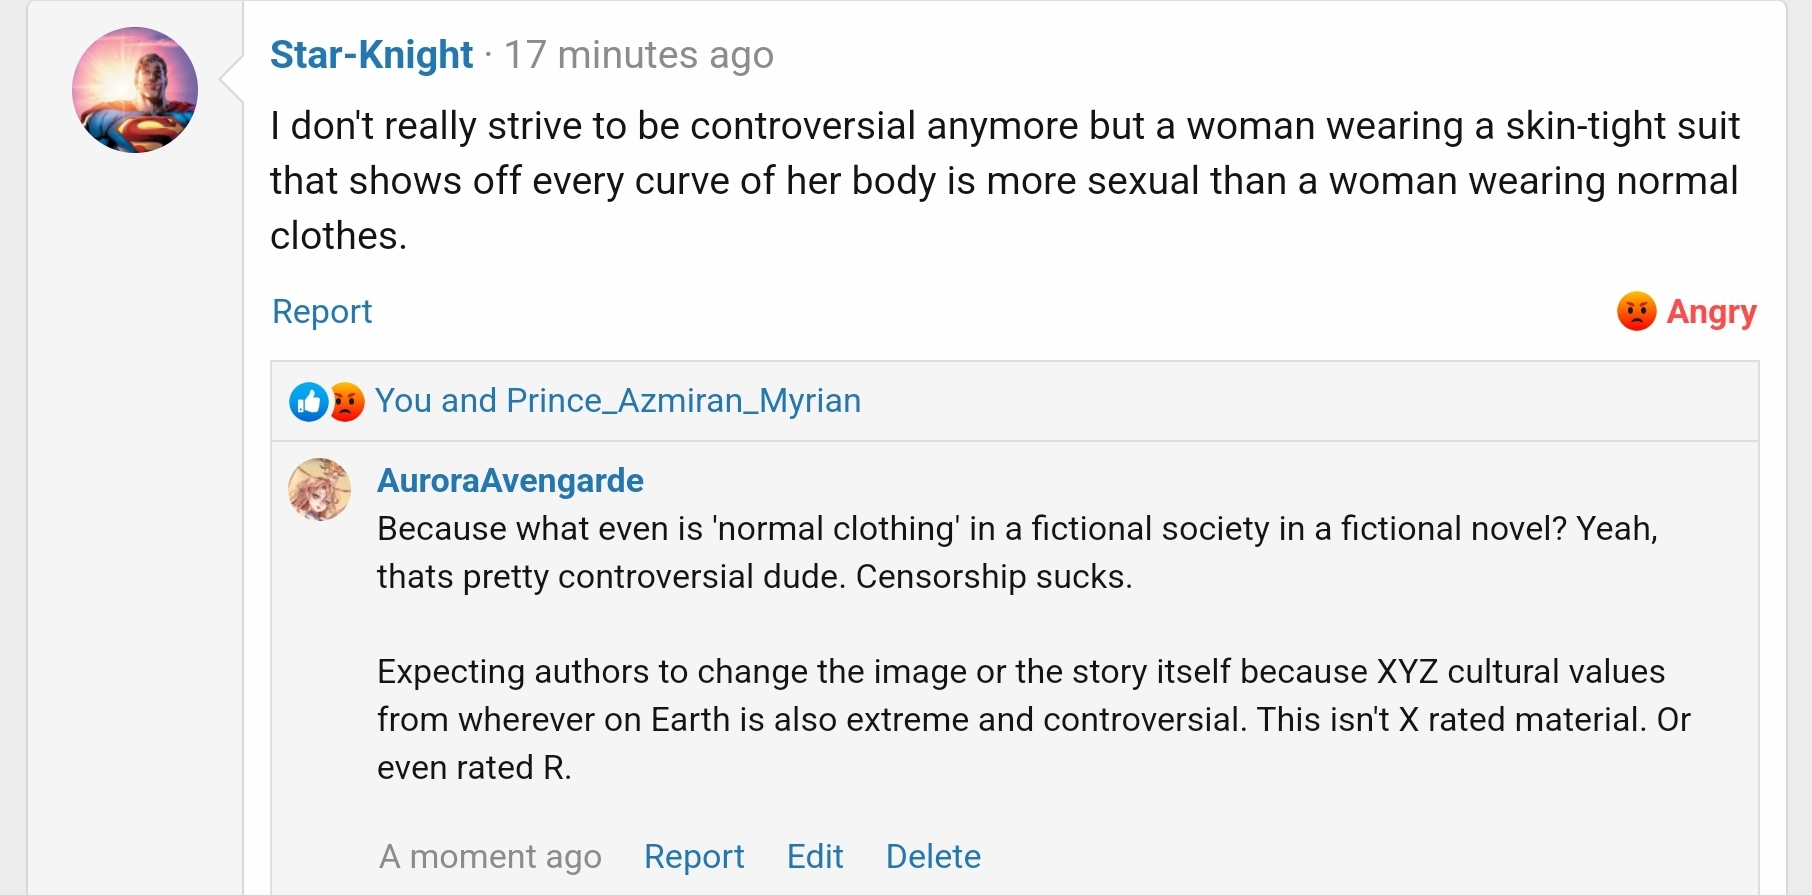Report AuroraAvengarde's reply
This screenshot has height=895, width=1812.
(694, 857)
